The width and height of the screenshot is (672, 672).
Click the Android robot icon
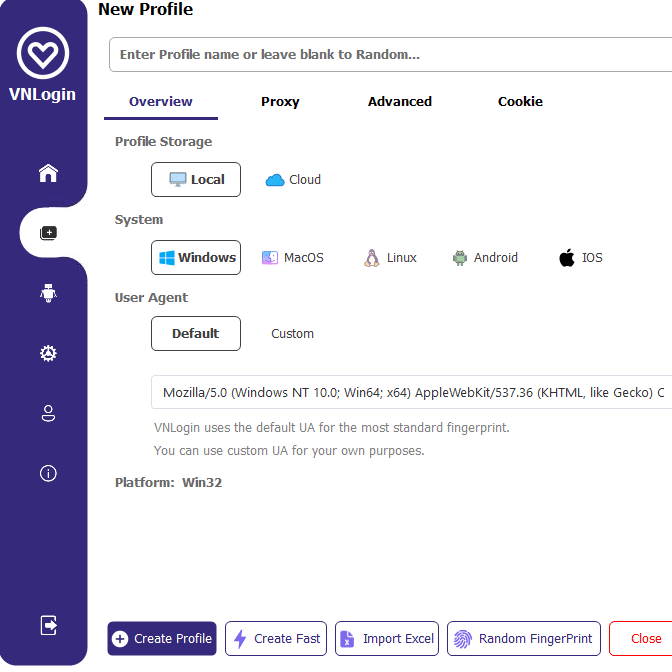pos(460,258)
